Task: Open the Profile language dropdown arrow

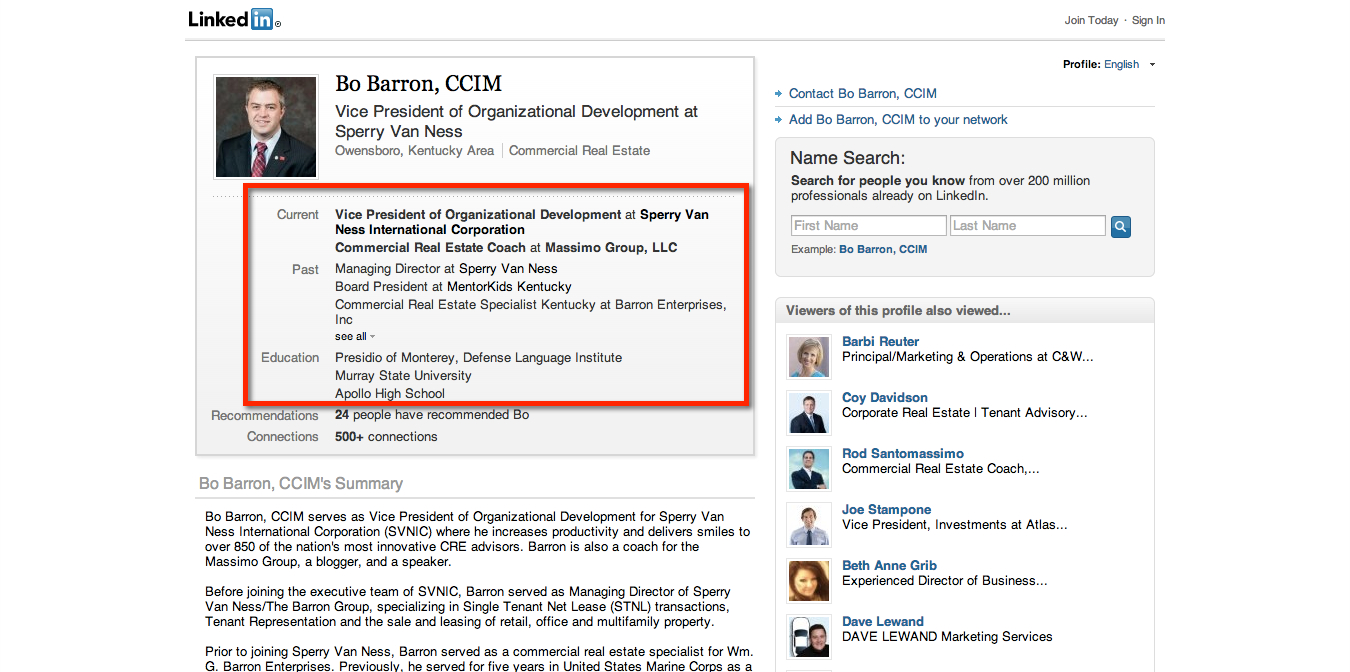Action: point(1152,65)
